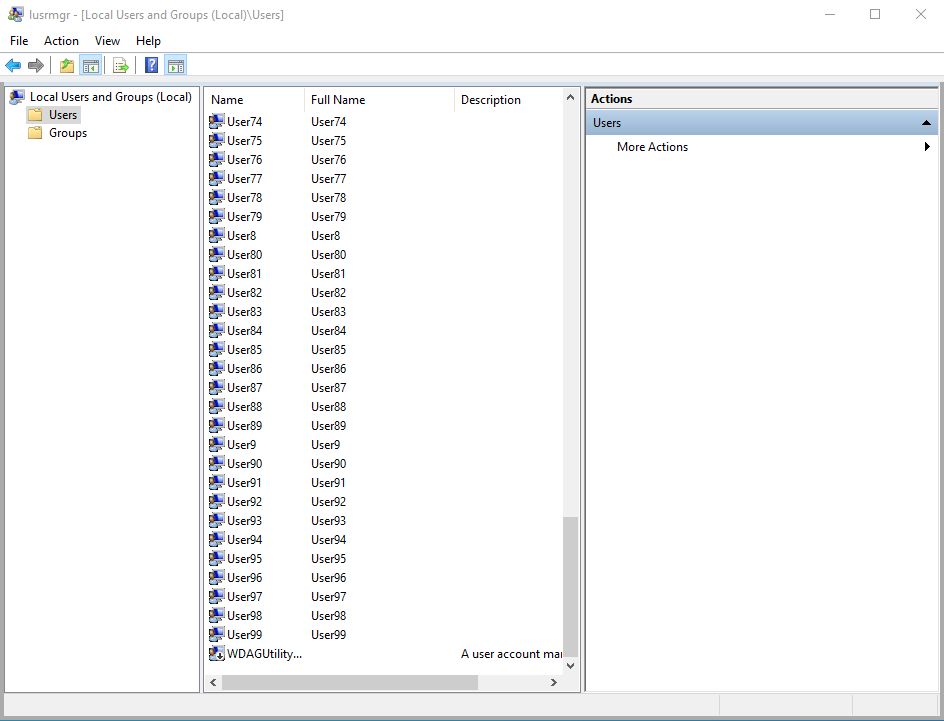The width and height of the screenshot is (944, 721).
Task: Click the Back arrow toolbar icon
Action: click(13, 66)
